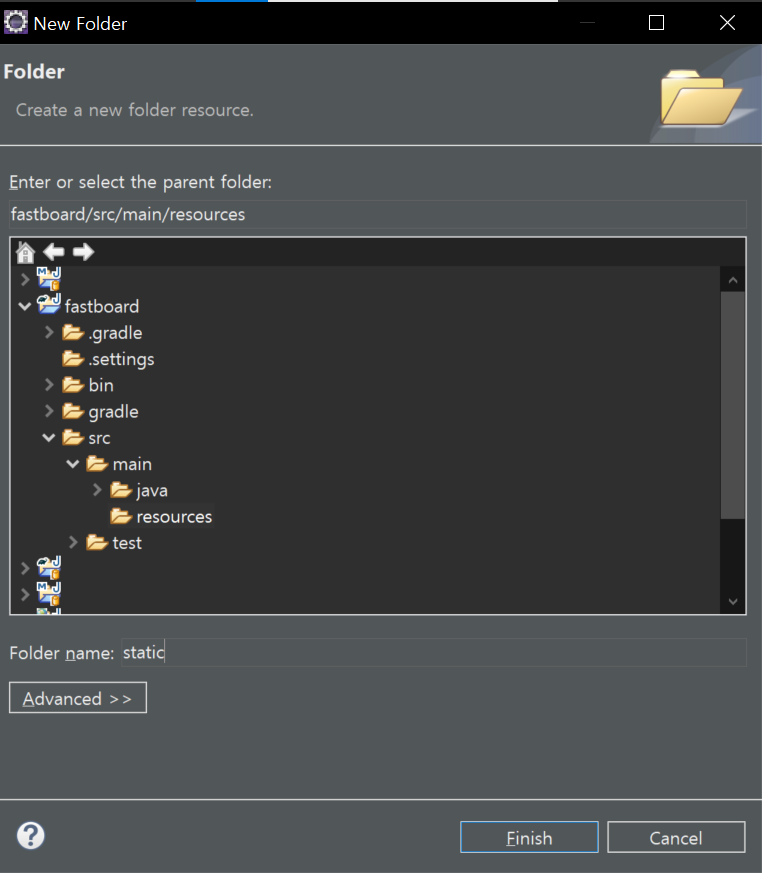Click the Home icon in tree toolbar
The image size is (762, 873).
pyautogui.click(x=25, y=252)
